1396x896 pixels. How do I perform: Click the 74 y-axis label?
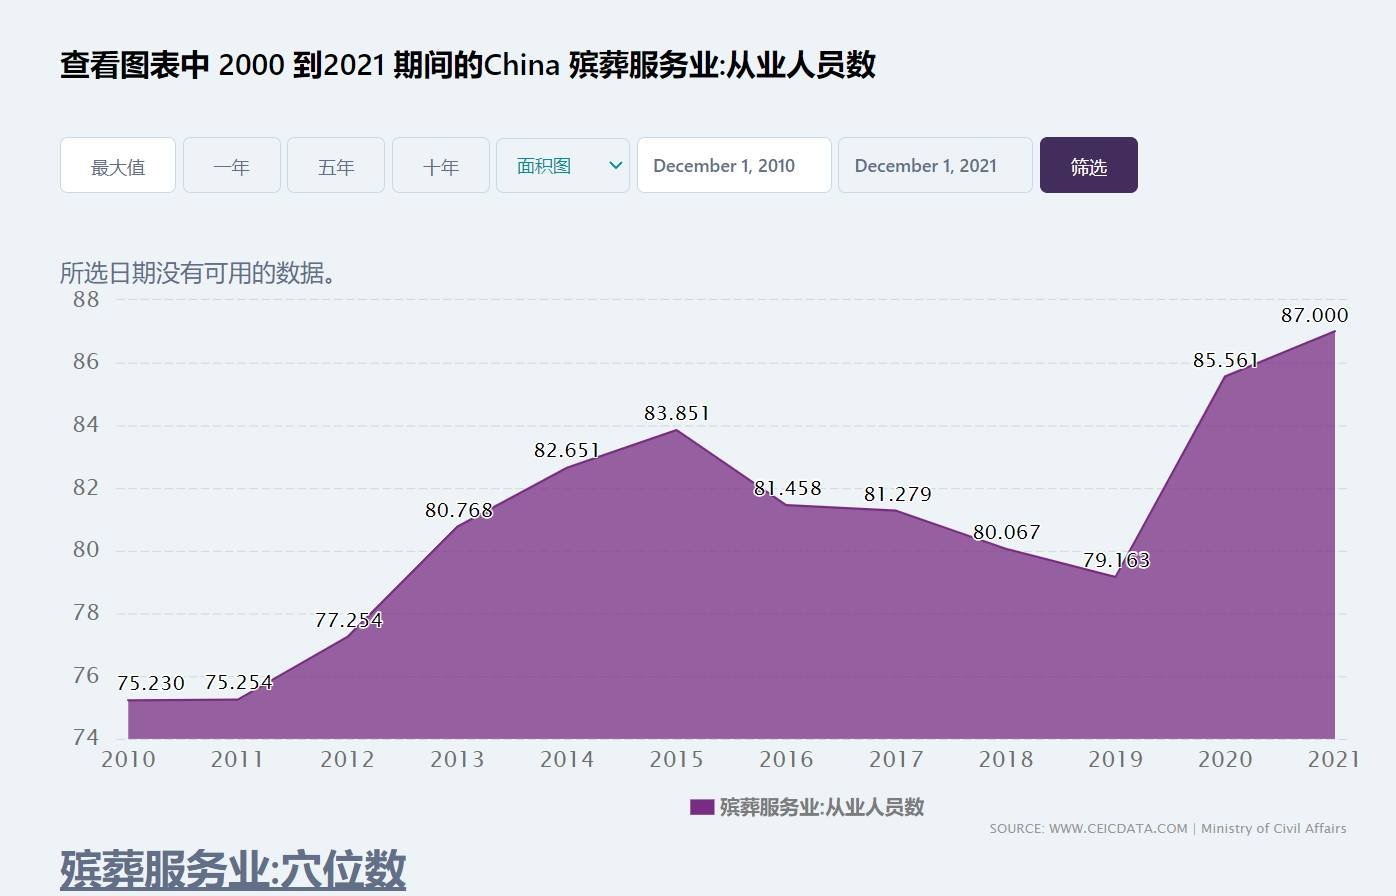pyautogui.click(x=86, y=738)
